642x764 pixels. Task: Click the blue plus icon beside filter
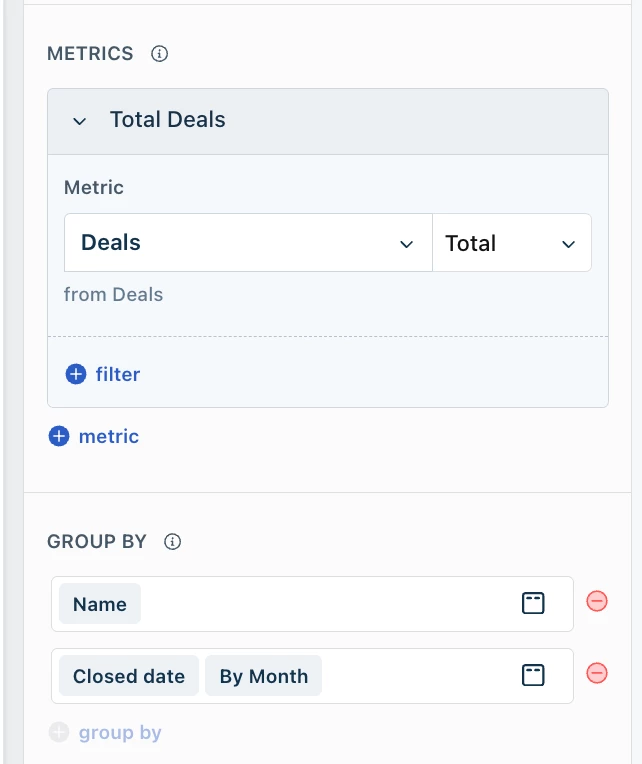tap(76, 374)
